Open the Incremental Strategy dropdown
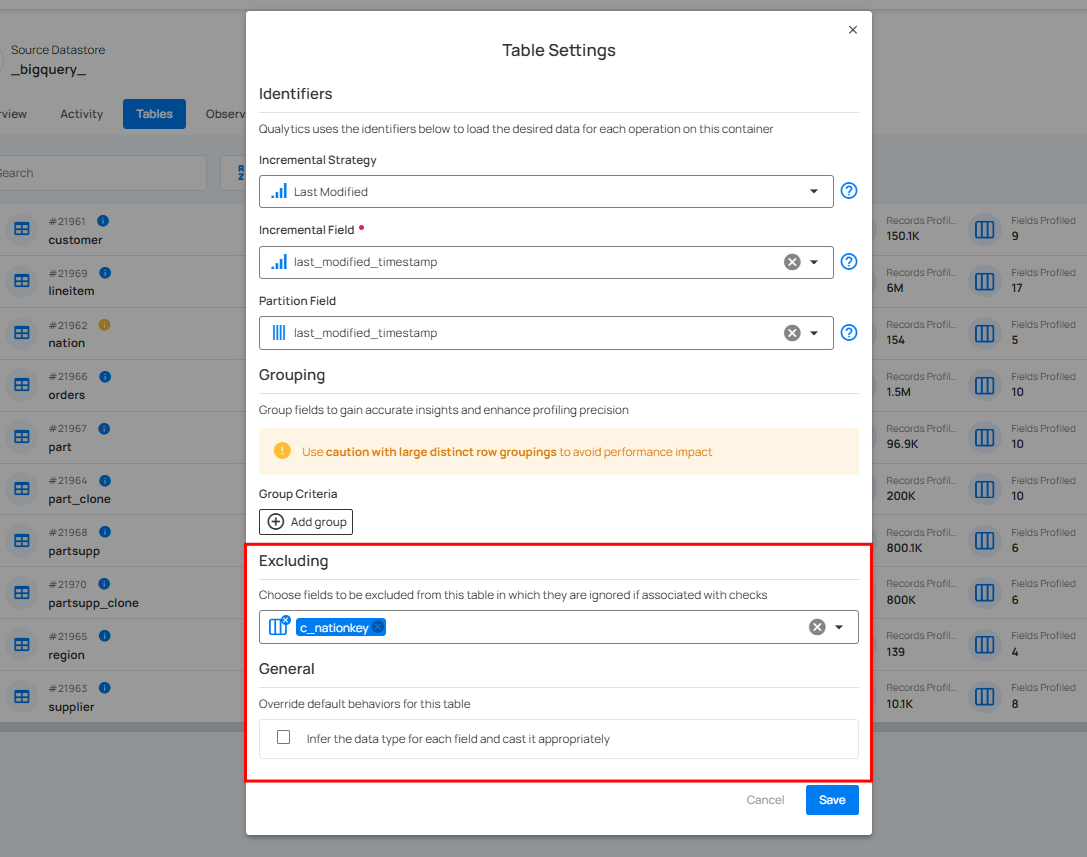Viewport: 1087px width, 857px height. pos(813,191)
